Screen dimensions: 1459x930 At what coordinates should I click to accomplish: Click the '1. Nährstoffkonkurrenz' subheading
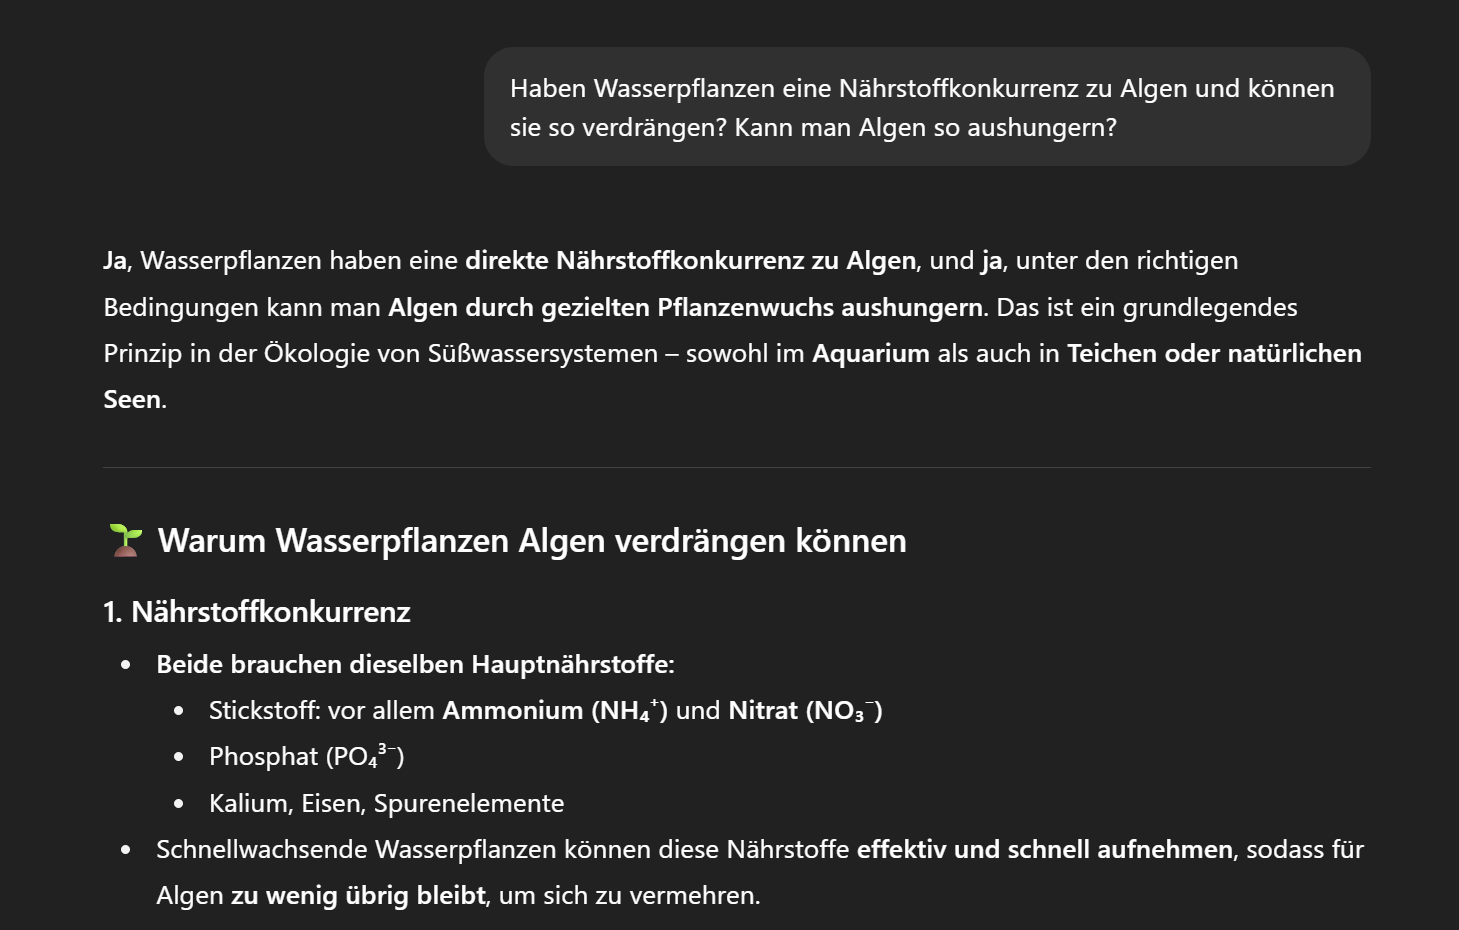coord(257,612)
